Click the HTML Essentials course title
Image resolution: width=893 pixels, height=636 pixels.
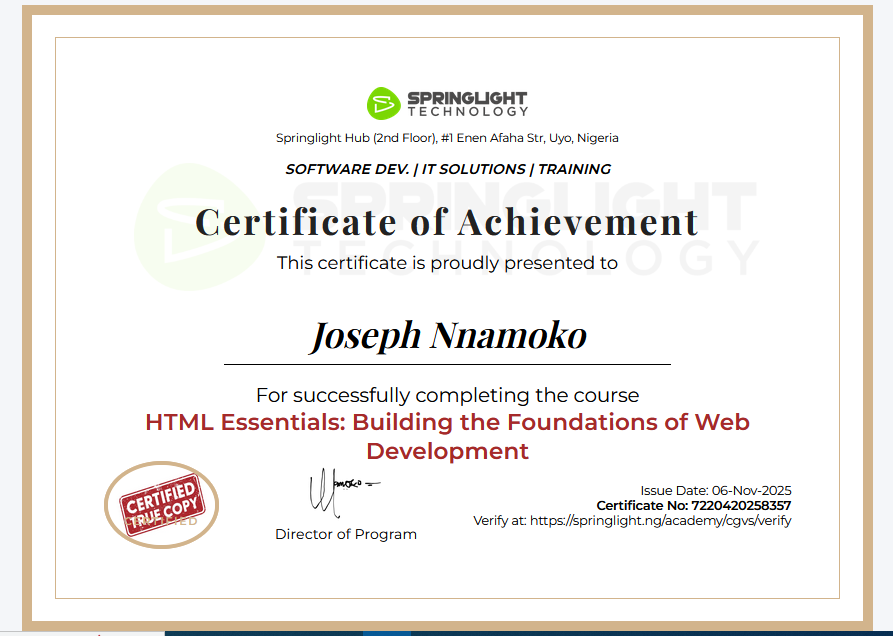[x=447, y=422]
